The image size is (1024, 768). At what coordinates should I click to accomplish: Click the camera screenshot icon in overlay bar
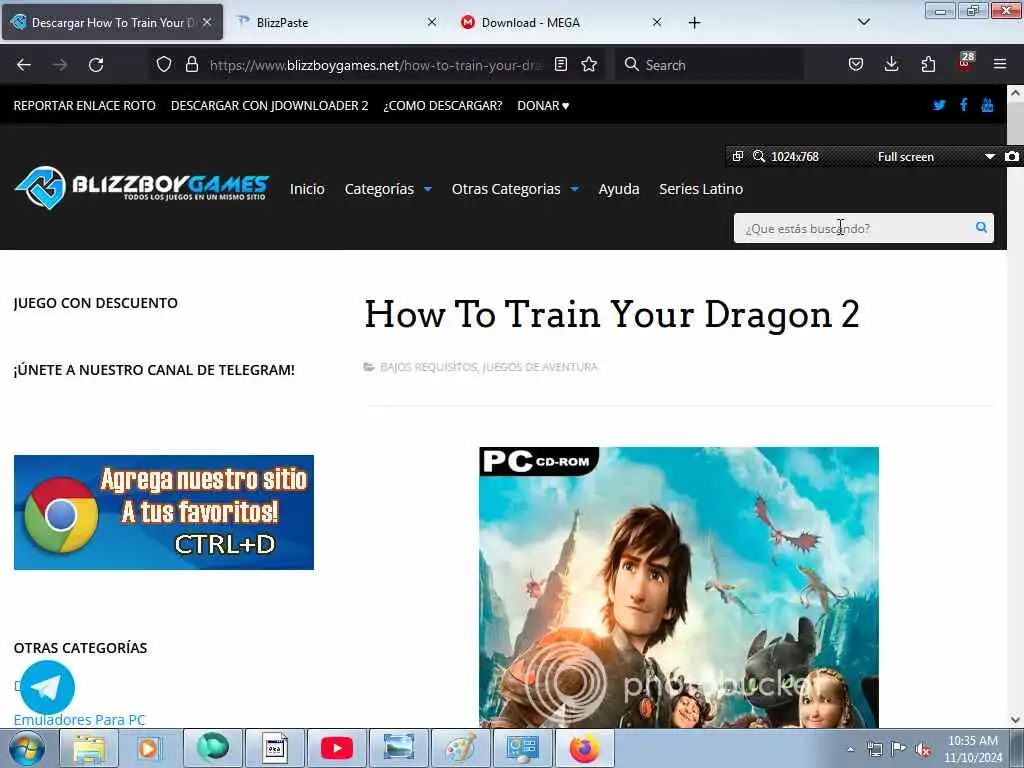tap(1012, 156)
